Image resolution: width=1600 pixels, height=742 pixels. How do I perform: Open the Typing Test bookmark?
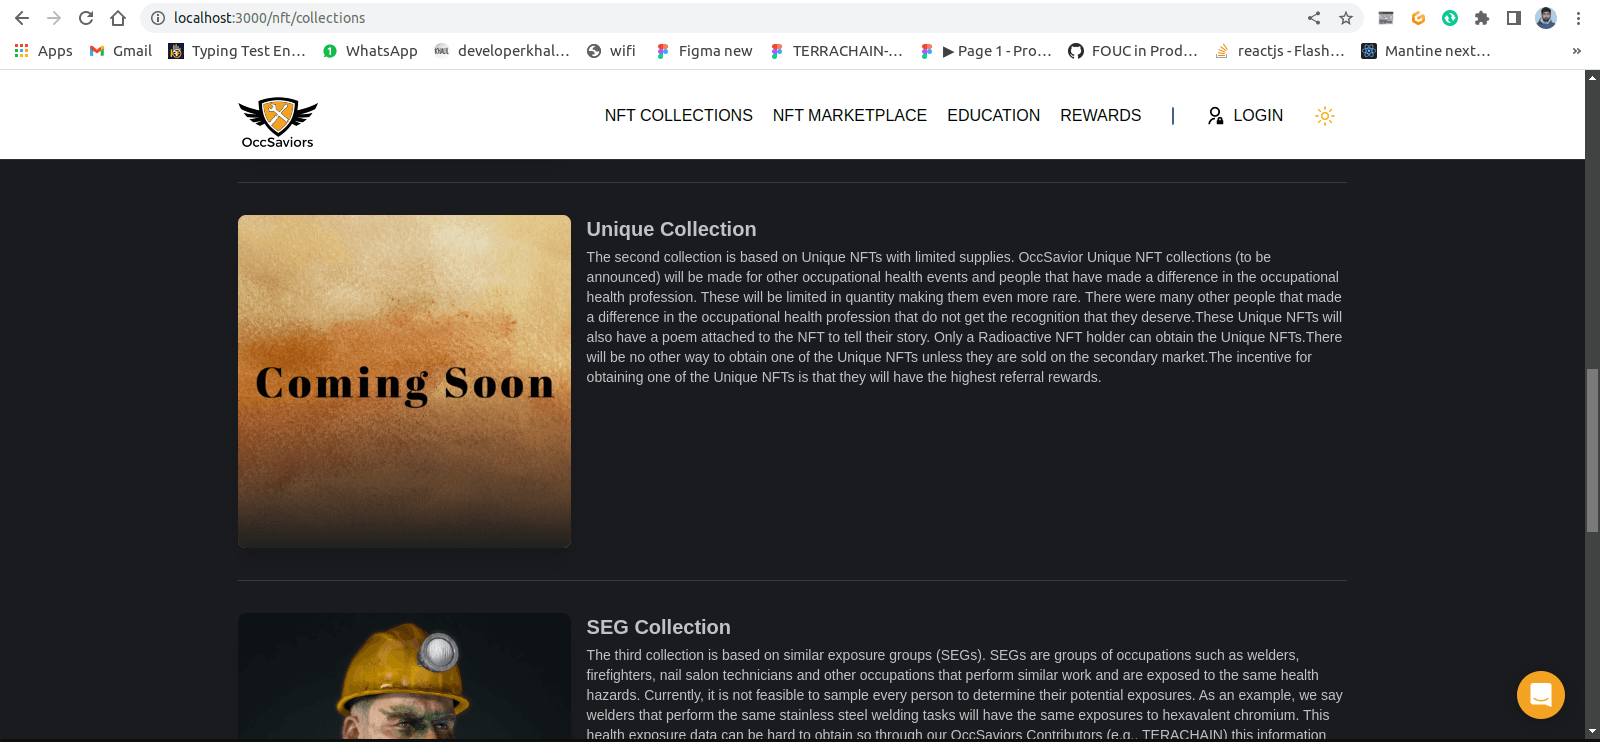click(237, 51)
